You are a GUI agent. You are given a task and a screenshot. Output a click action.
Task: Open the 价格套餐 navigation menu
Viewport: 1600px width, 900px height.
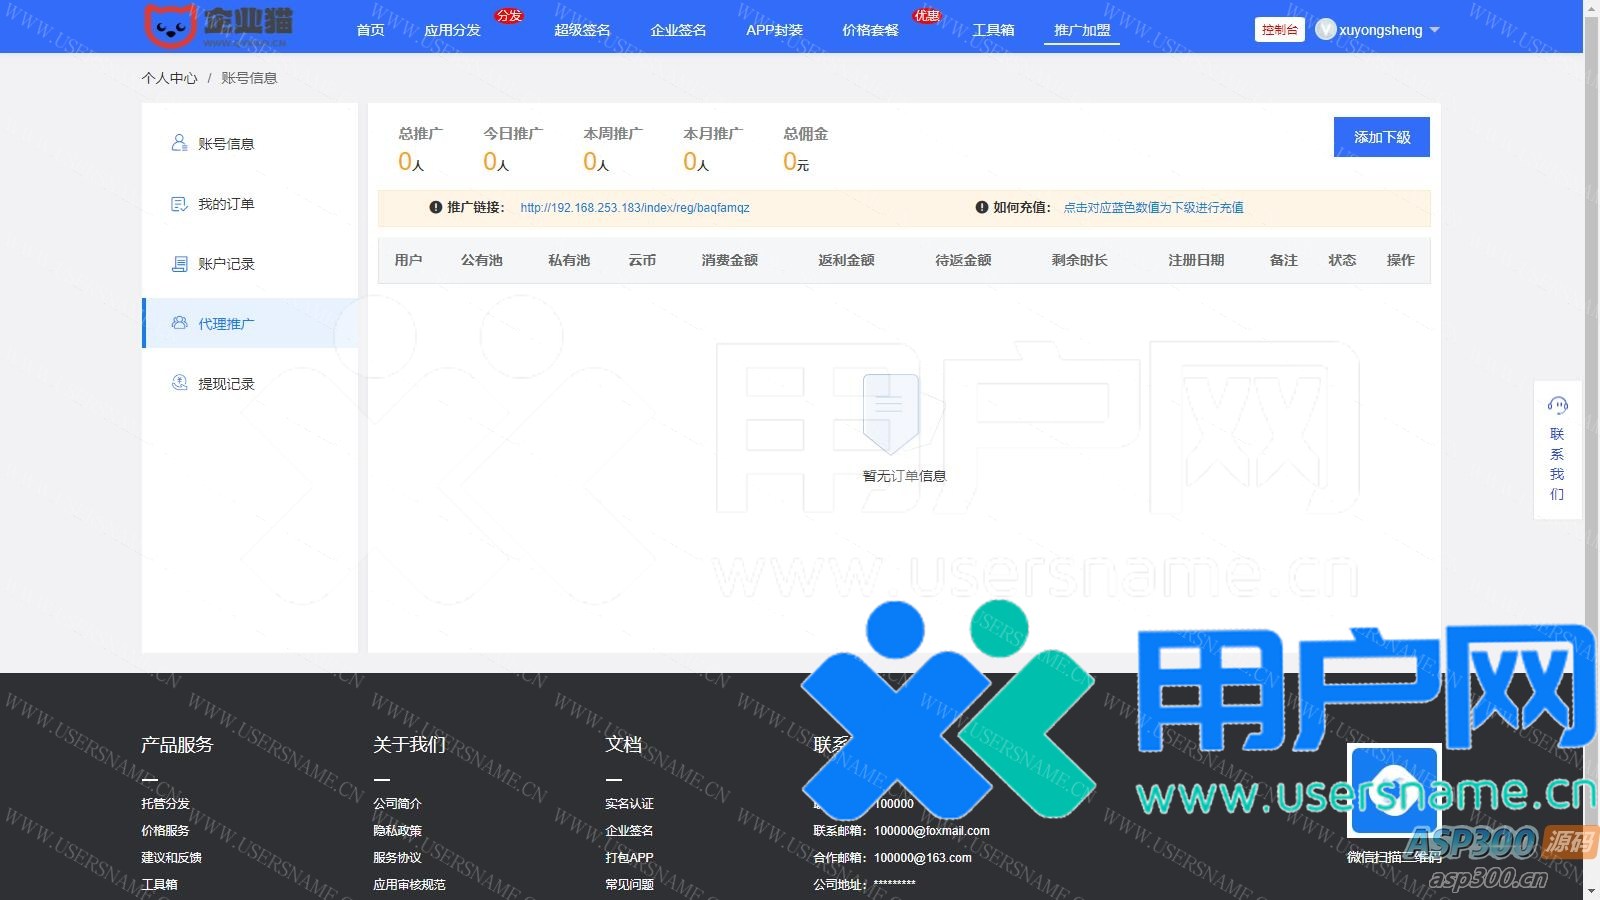870,30
